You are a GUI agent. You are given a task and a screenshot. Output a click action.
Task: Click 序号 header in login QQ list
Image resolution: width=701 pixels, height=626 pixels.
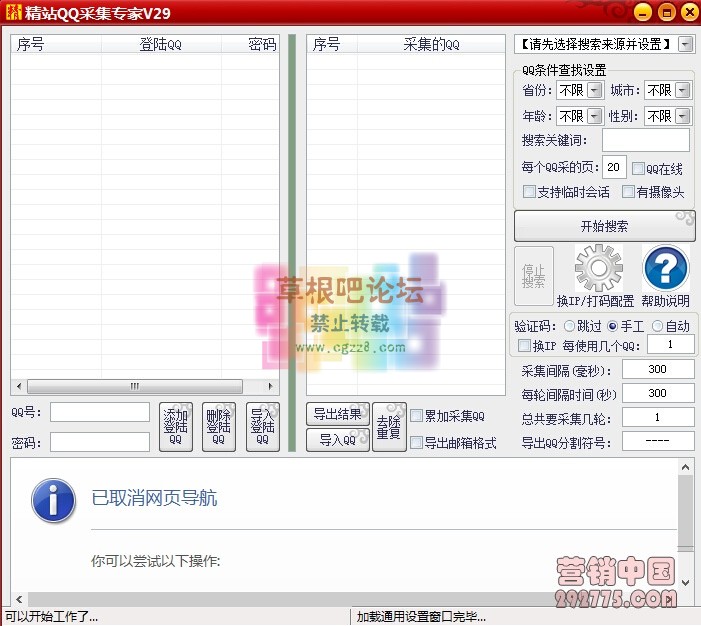point(56,44)
